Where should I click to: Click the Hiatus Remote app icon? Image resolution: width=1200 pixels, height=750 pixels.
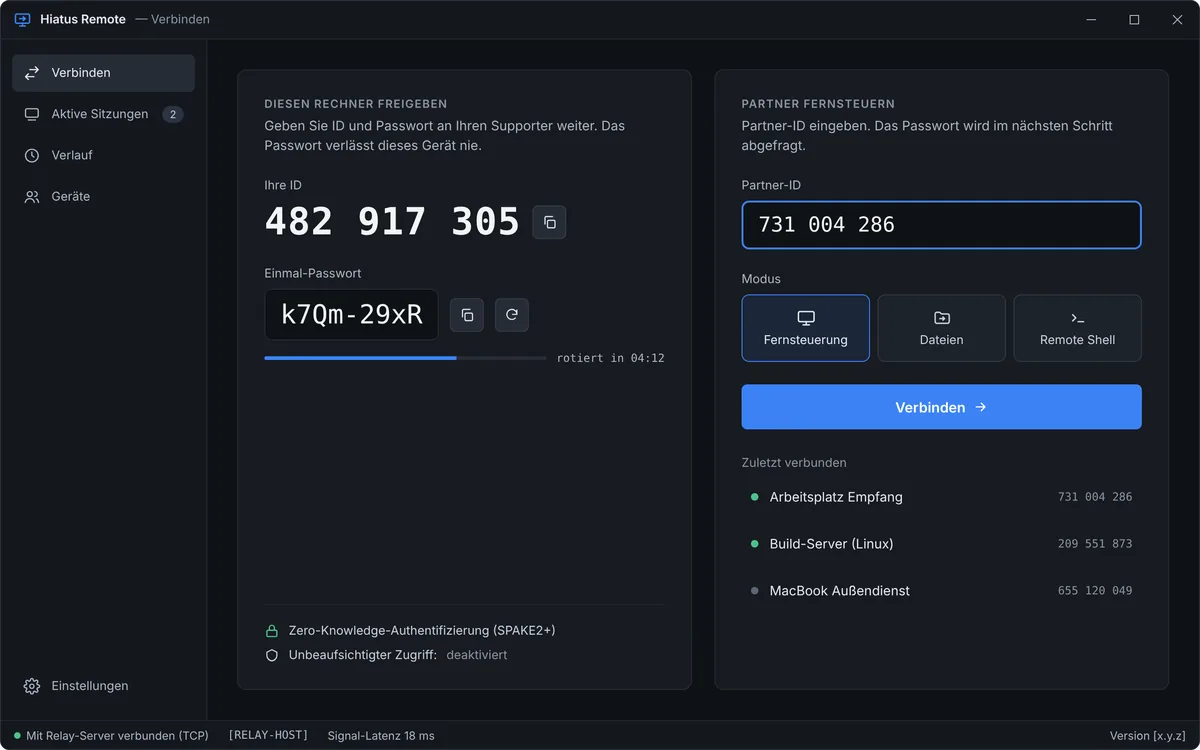click(22, 19)
